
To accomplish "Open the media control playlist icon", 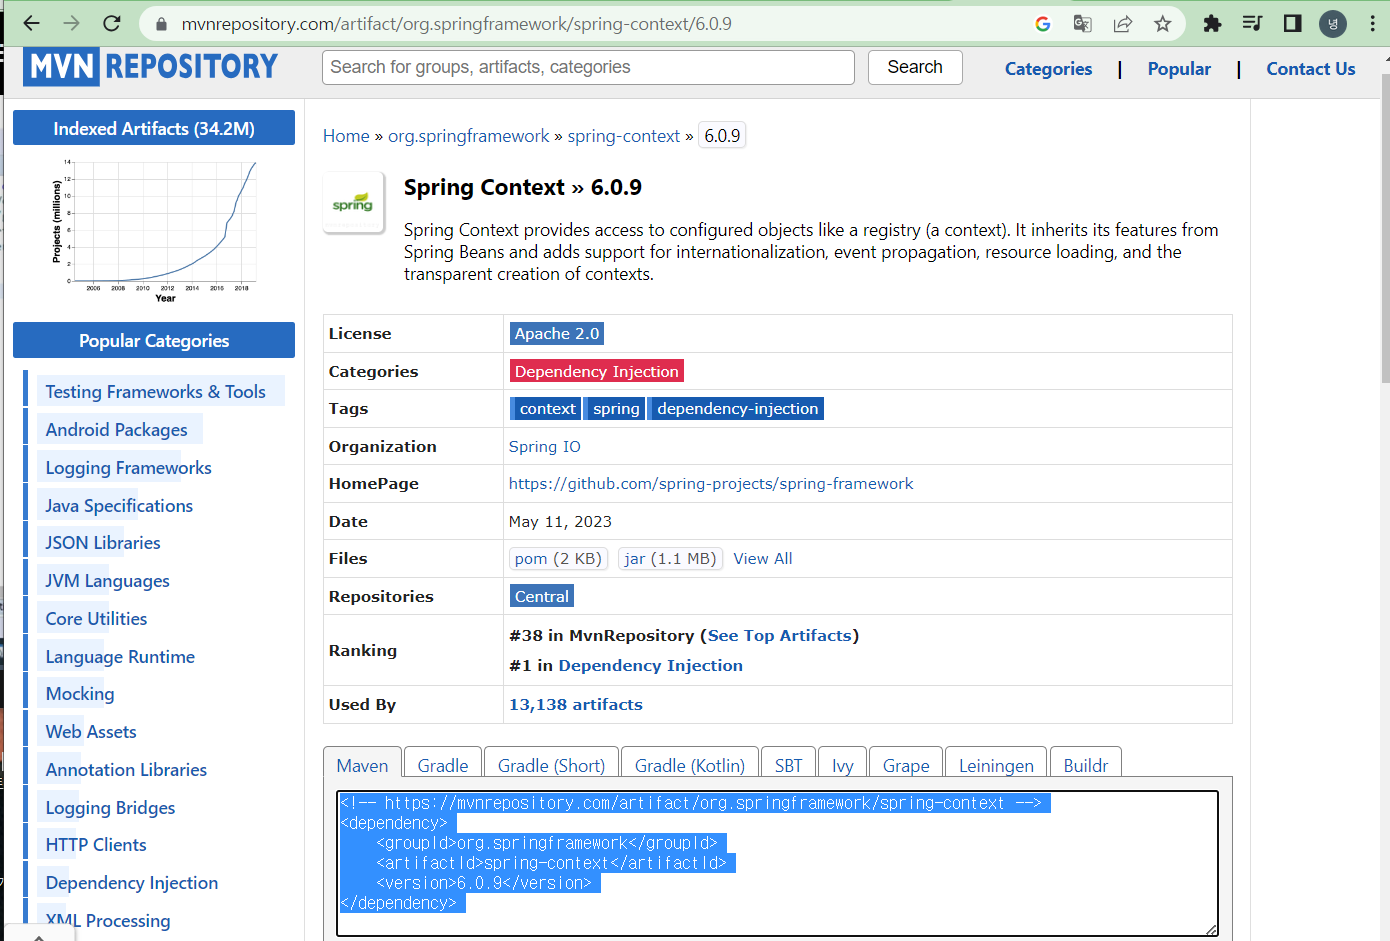I will 1252,23.
